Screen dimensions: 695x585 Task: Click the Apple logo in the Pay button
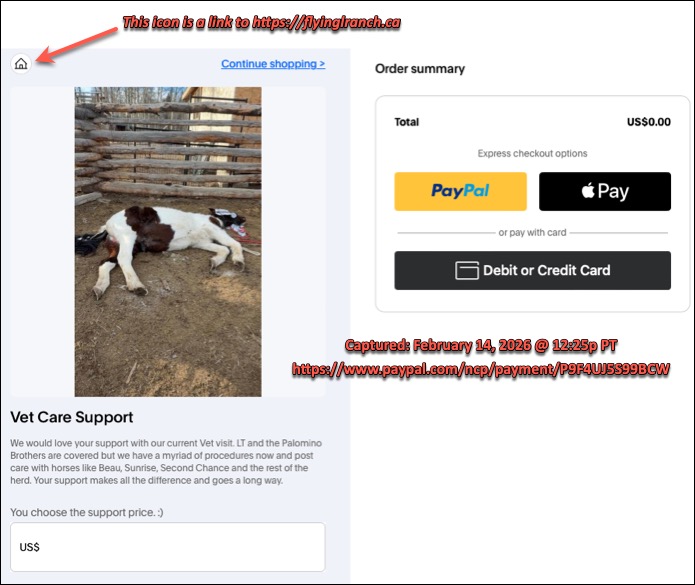(x=588, y=191)
